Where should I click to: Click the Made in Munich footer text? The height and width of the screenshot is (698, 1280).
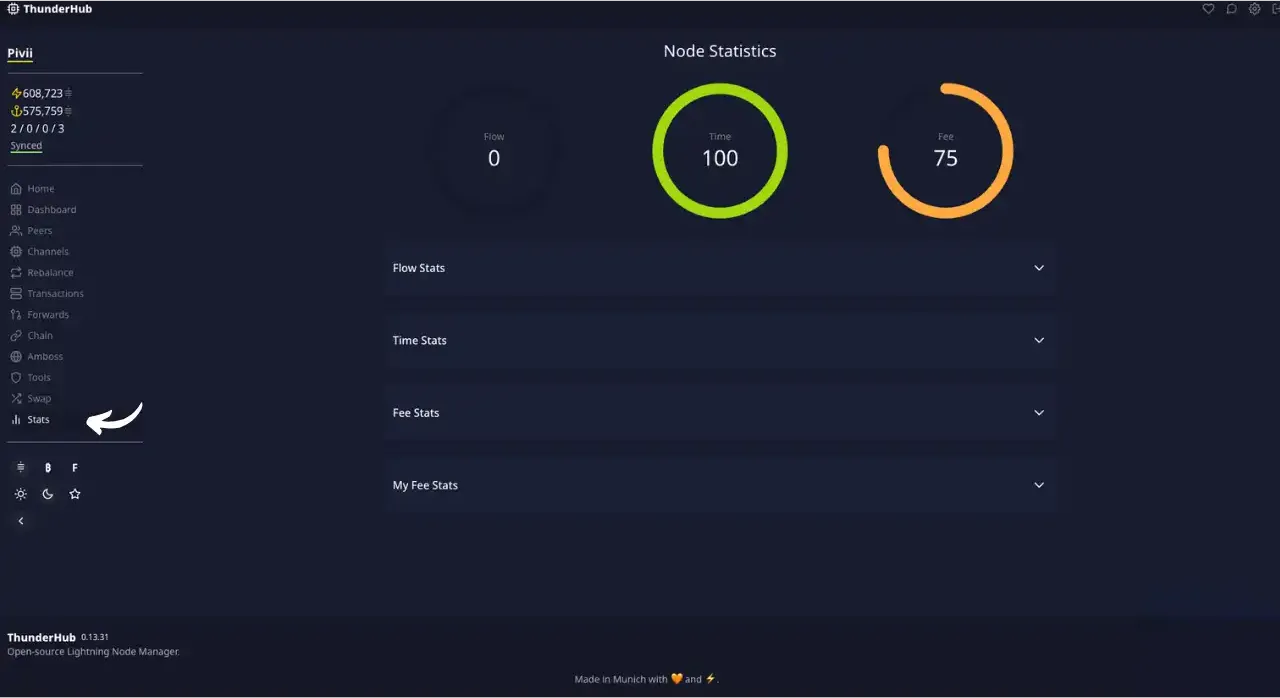pyautogui.click(x=646, y=679)
